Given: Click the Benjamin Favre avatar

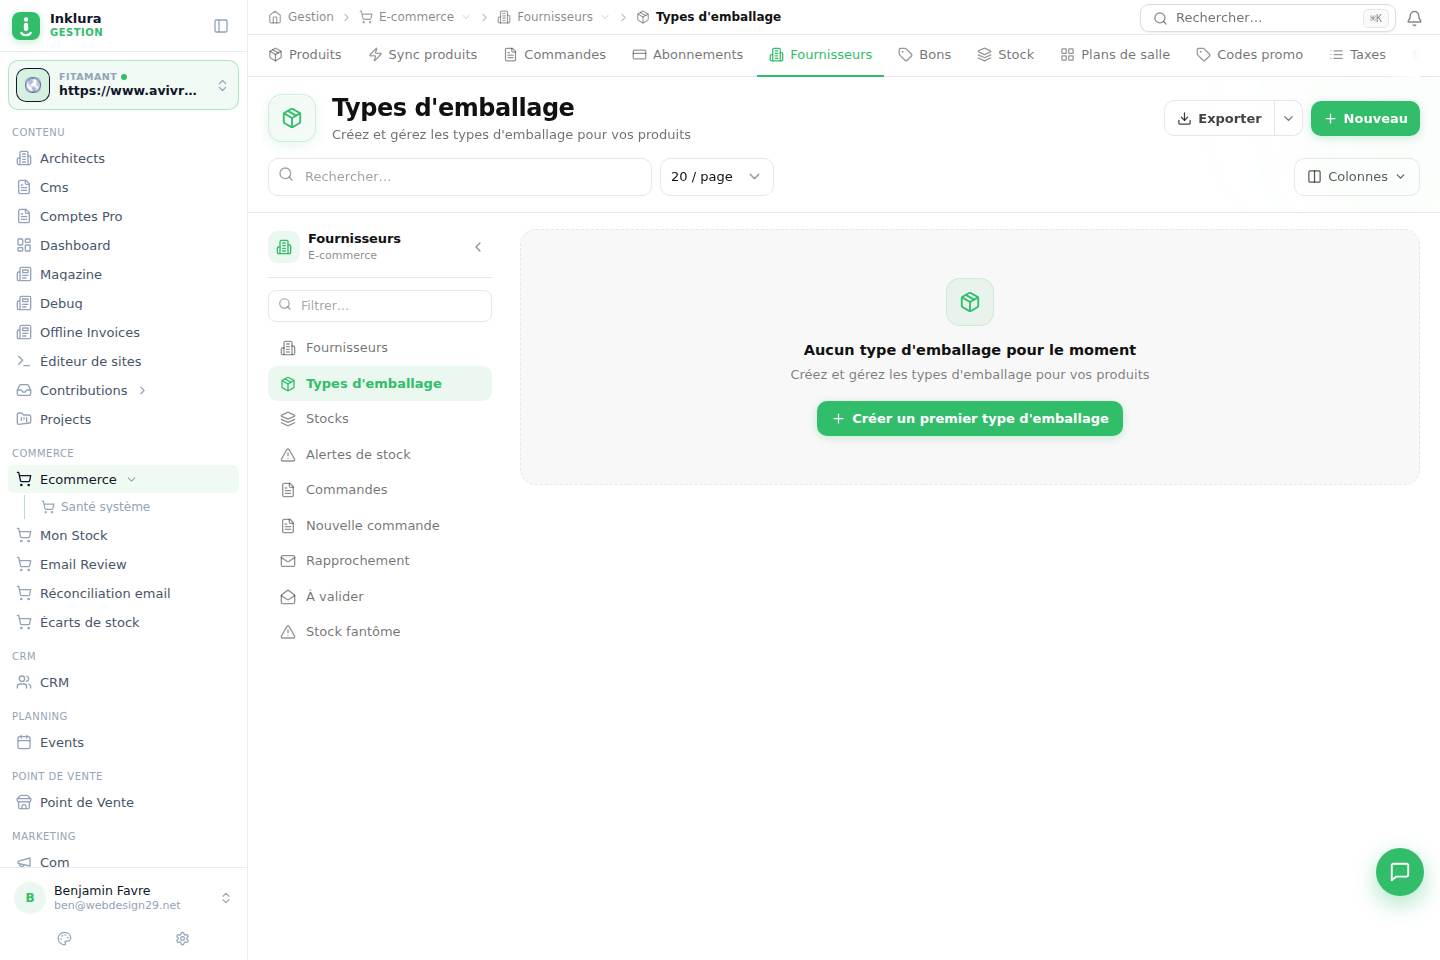Looking at the screenshot, I should coord(30,897).
